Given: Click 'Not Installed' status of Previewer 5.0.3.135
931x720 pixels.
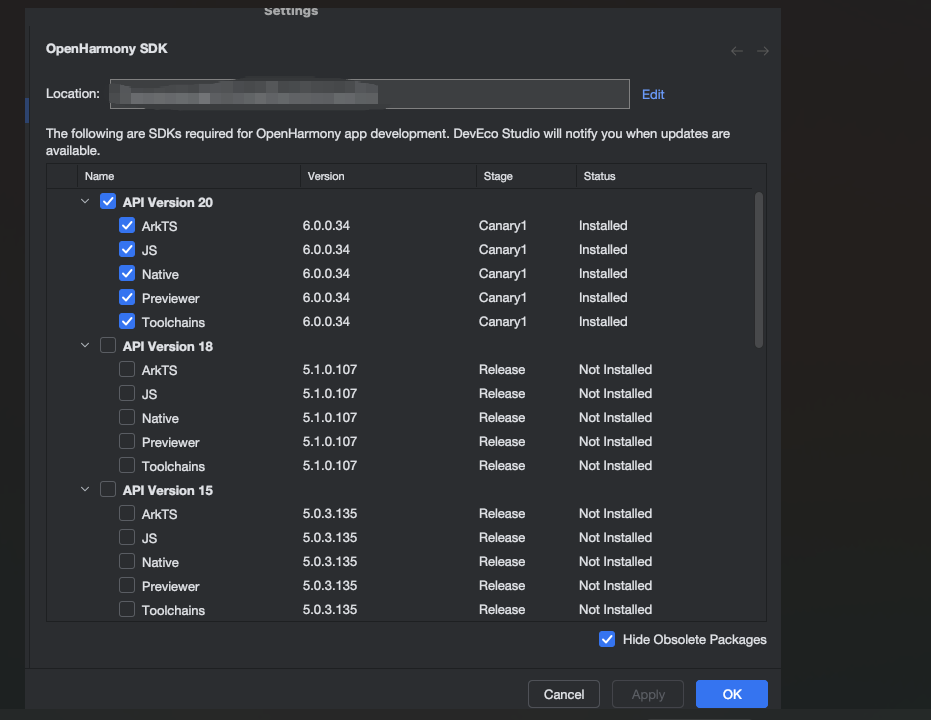Looking at the screenshot, I should click(x=615, y=585).
